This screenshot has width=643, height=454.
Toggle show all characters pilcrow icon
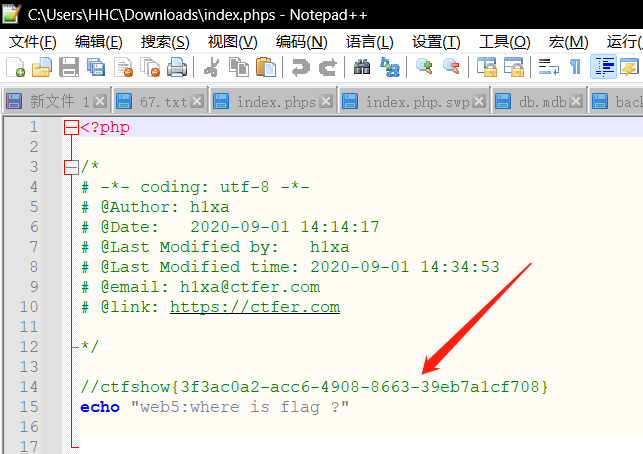[x=575, y=67]
